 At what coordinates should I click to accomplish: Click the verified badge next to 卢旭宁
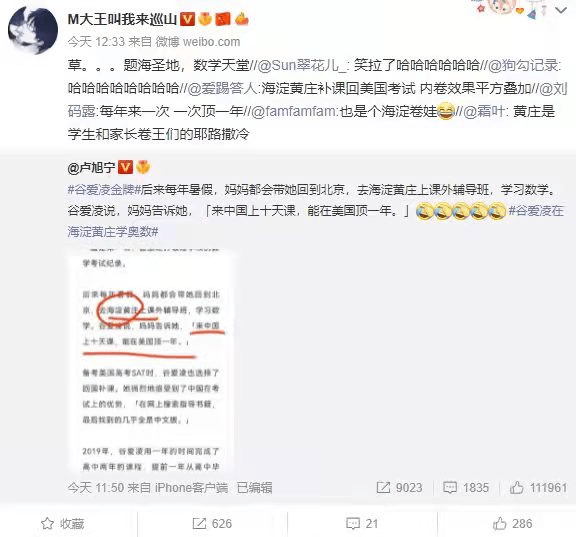(125, 167)
